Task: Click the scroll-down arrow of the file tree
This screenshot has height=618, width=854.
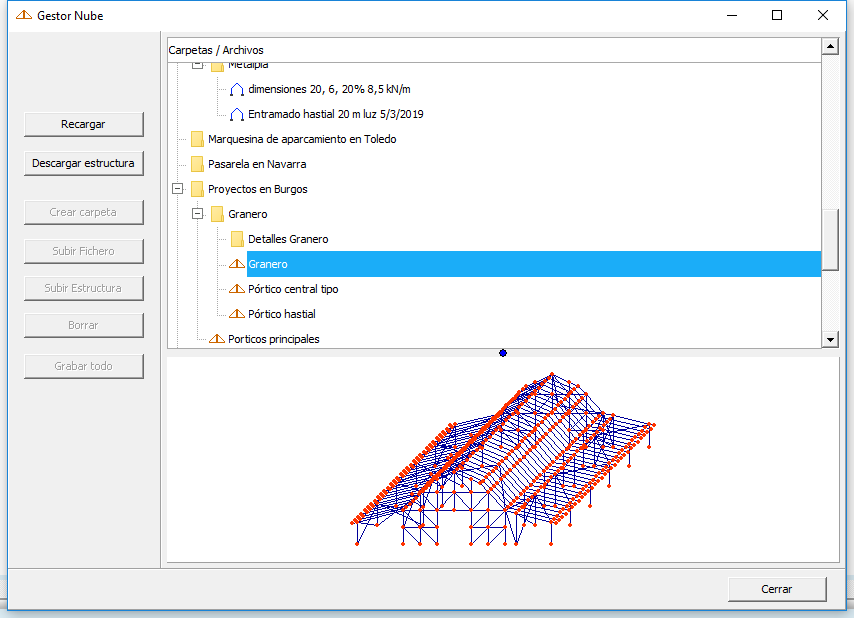Action: pos(829,340)
